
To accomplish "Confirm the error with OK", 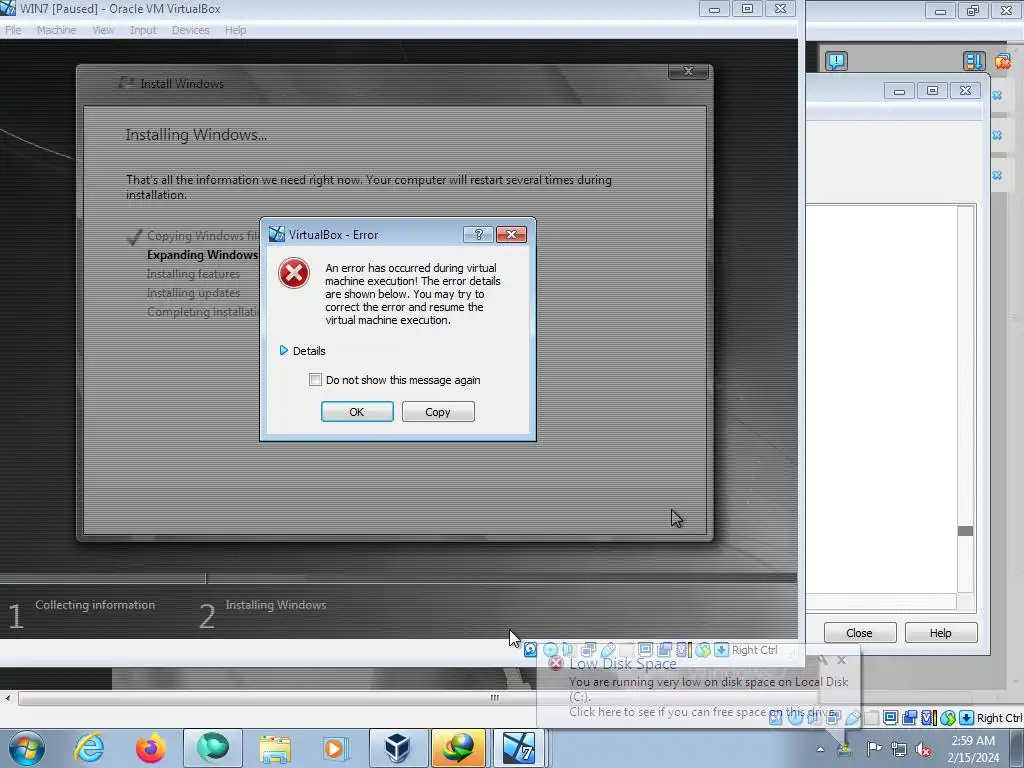I will [357, 411].
